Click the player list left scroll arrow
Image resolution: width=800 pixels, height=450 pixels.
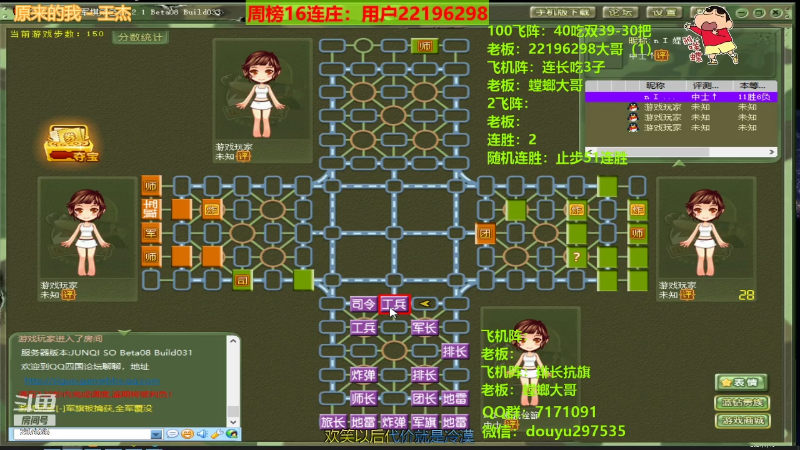pos(590,152)
